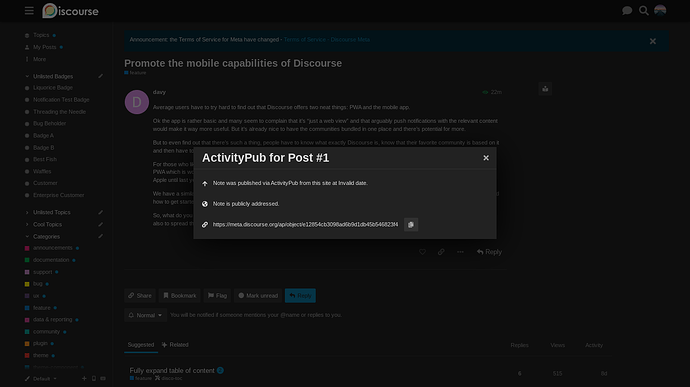Open Enterprise Customer badge
Image resolution: width=690 pixels, height=387 pixels.
click(59, 195)
